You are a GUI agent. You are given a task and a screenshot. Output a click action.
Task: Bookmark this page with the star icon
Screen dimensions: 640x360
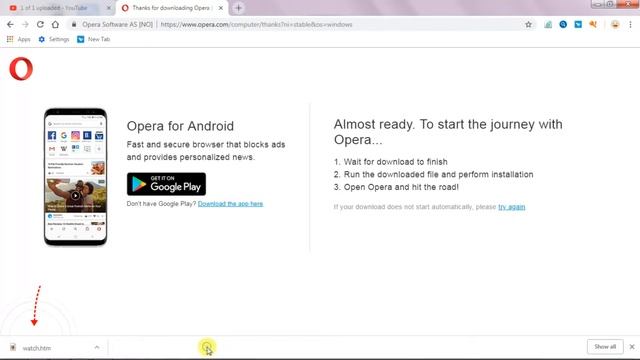pyautogui.click(x=528, y=24)
